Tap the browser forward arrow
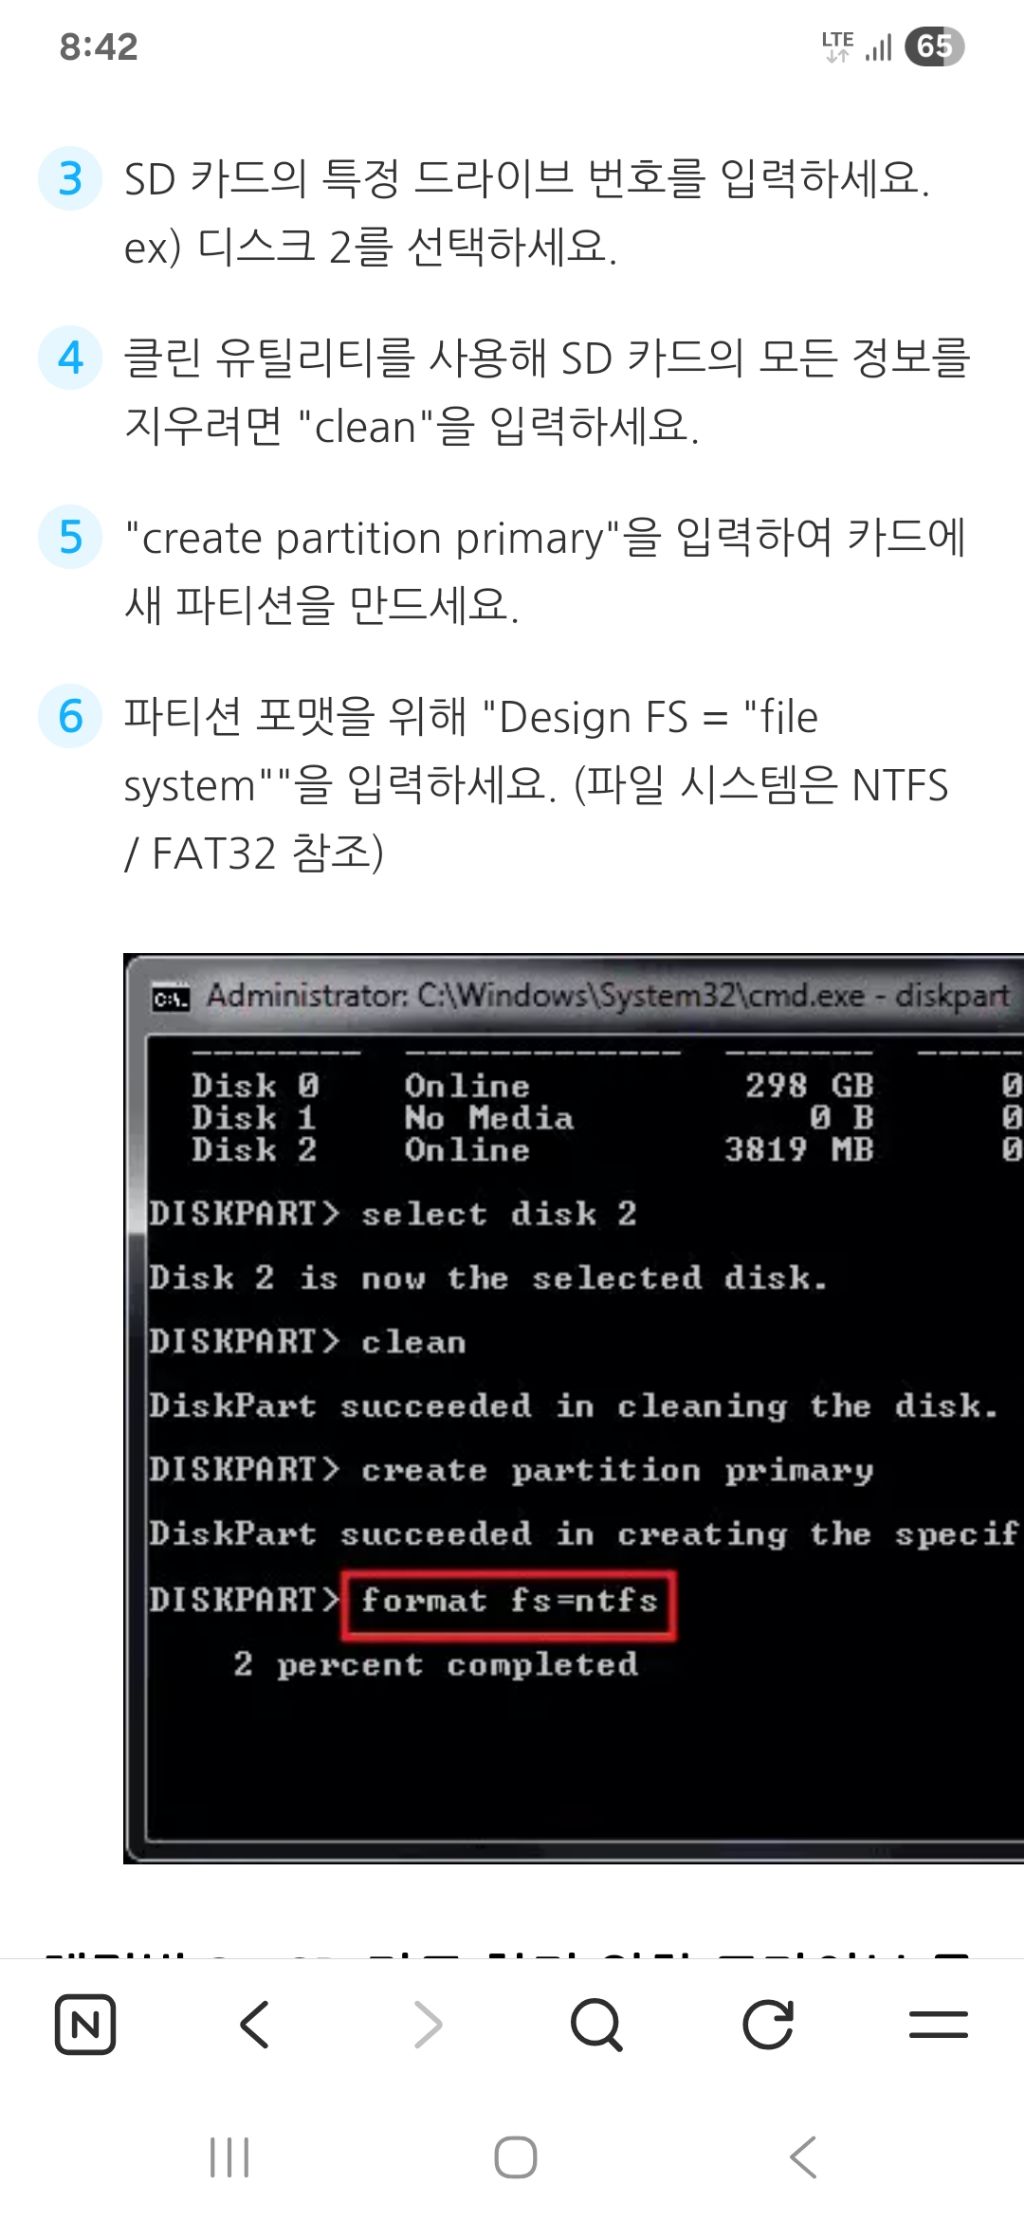This screenshot has width=1024, height=2219. click(x=427, y=2025)
